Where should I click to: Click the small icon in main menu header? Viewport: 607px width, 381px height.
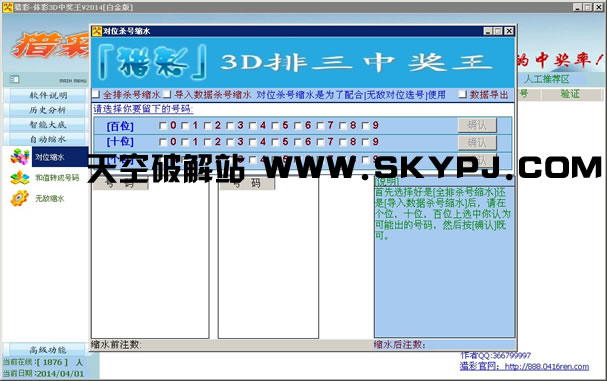coord(15,79)
